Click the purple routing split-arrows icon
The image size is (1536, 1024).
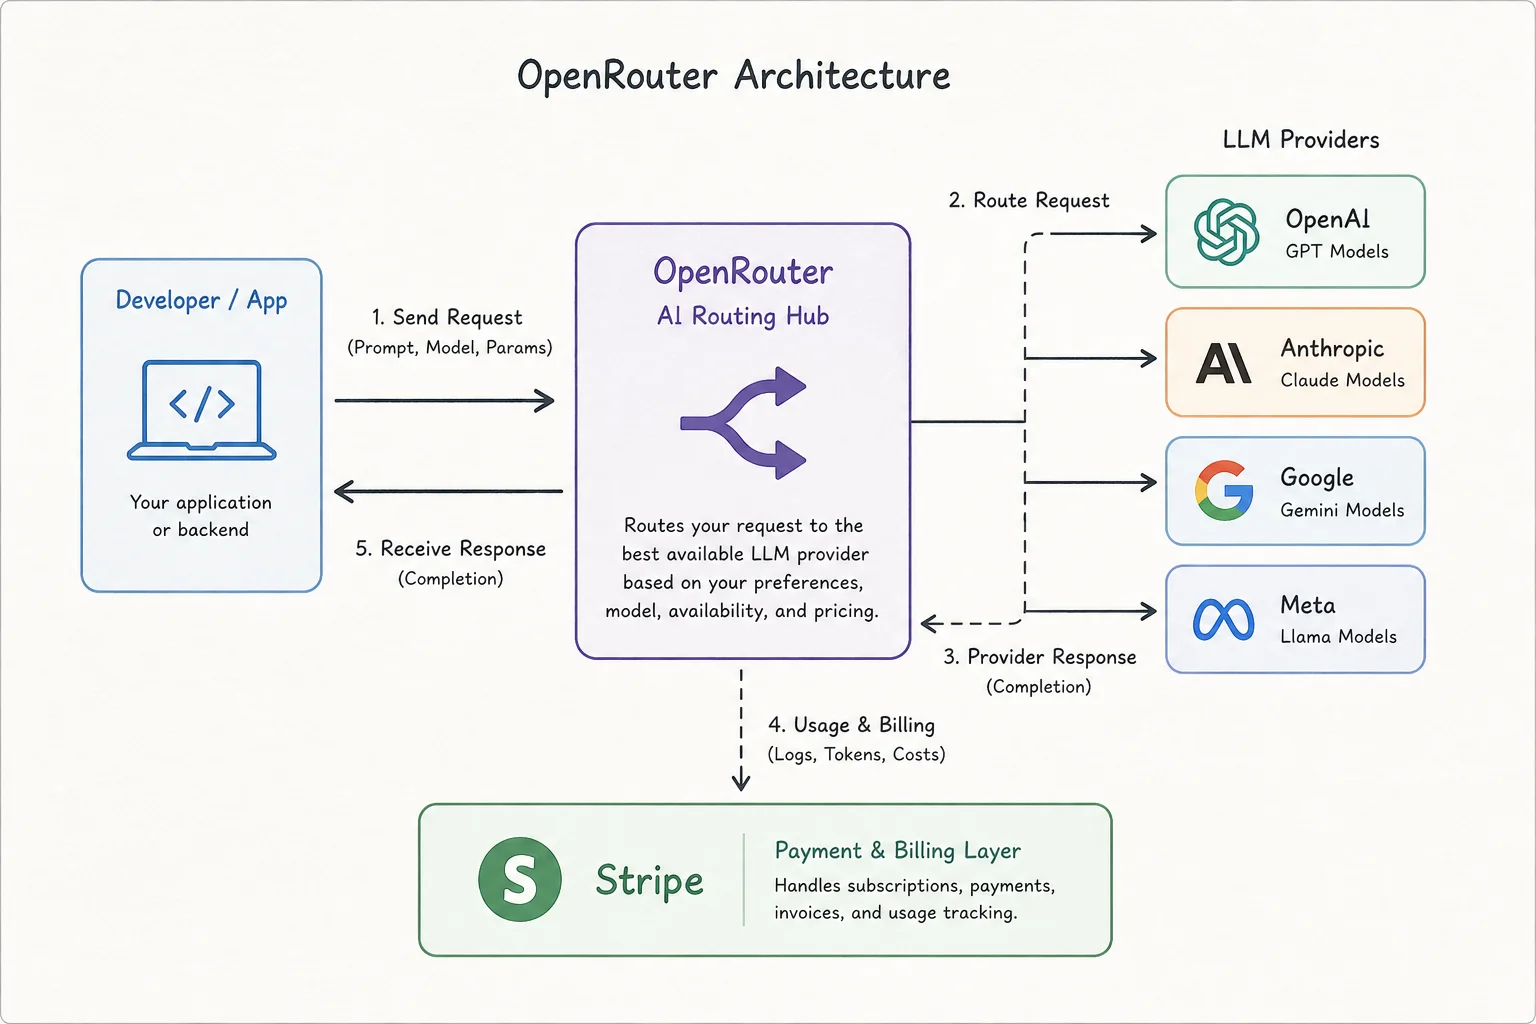point(743,423)
